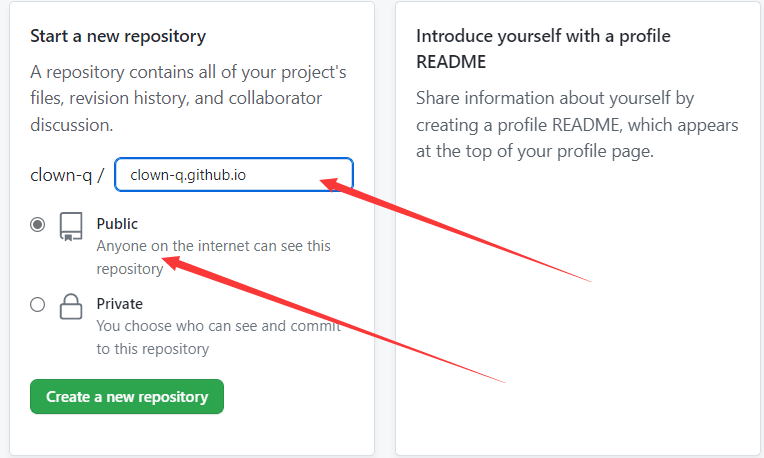Click the Public repository book icon
The image size is (764, 458).
pos(71,226)
